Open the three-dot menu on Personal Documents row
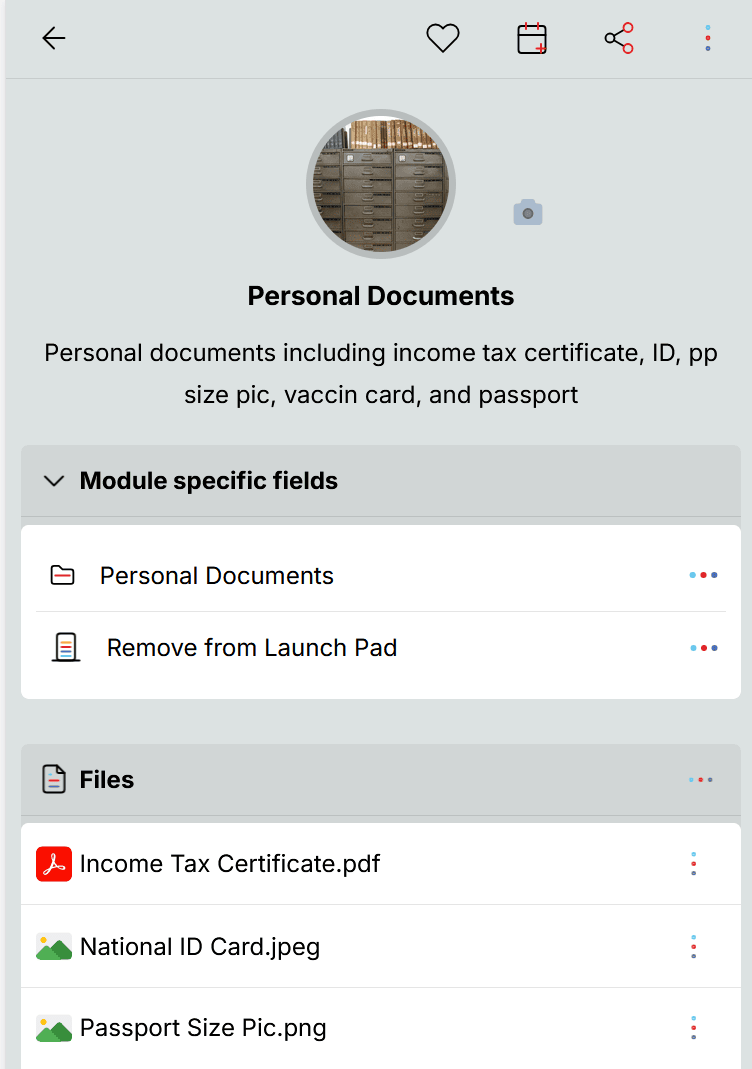The height and width of the screenshot is (1069, 752). pyautogui.click(x=703, y=575)
